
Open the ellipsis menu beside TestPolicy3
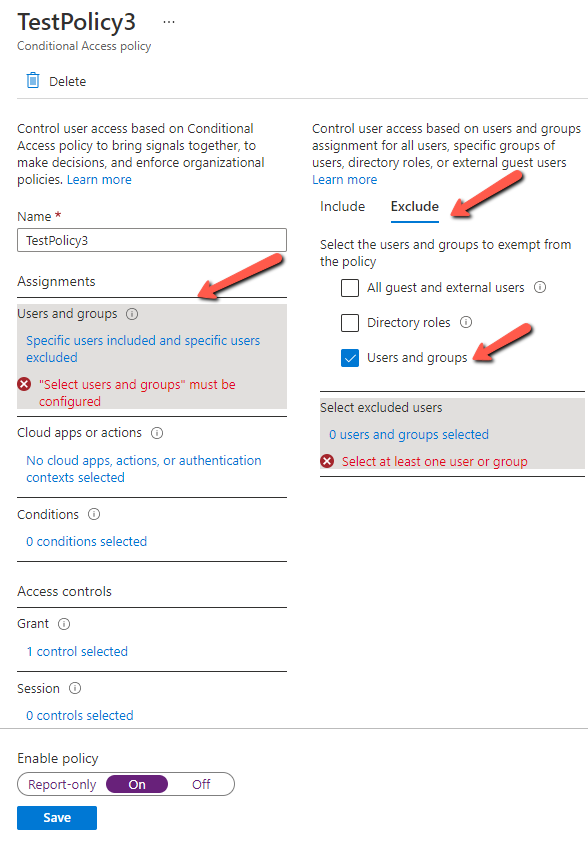168,21
